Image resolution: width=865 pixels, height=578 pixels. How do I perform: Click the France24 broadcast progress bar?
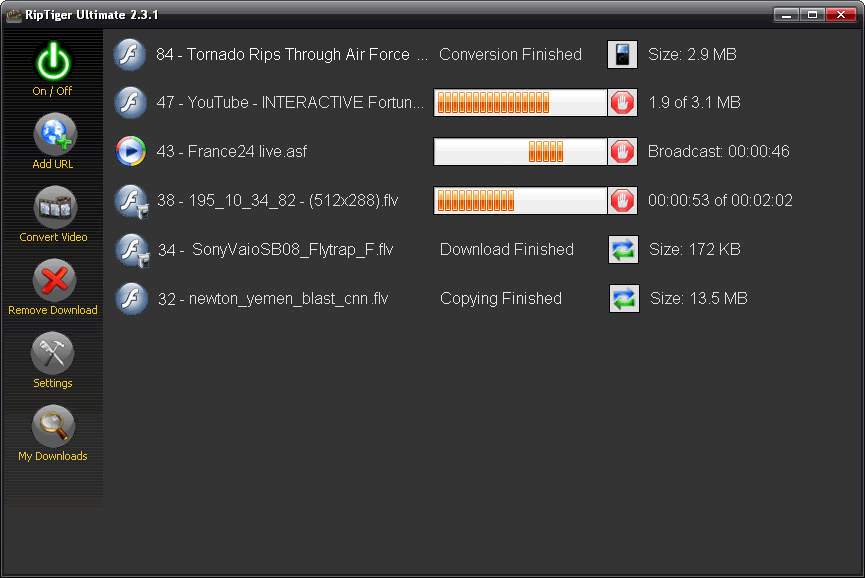pyautogui.click(x=520, y=152)
